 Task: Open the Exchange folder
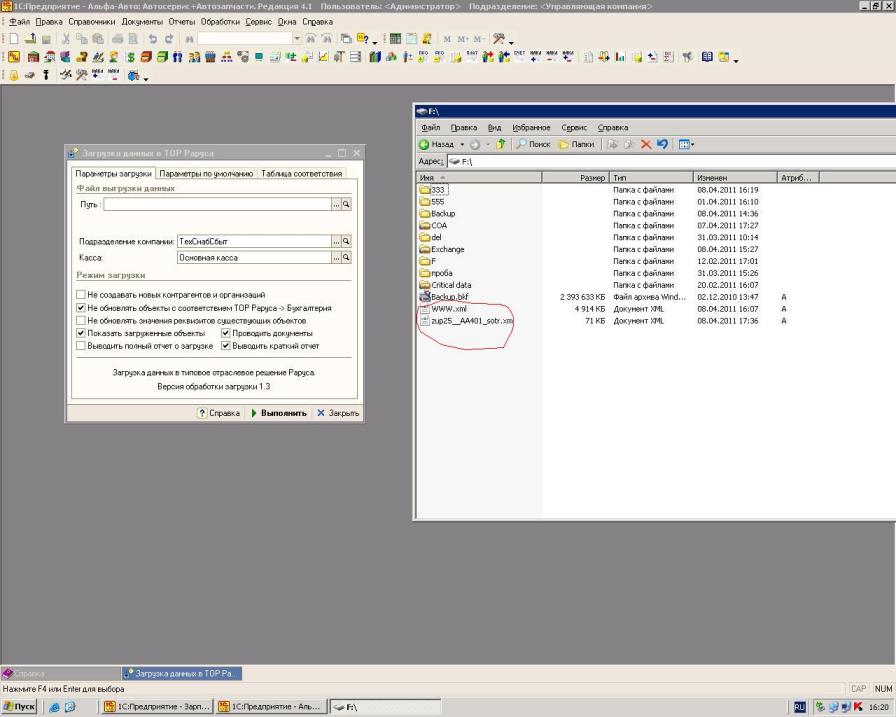click(442, 249)
